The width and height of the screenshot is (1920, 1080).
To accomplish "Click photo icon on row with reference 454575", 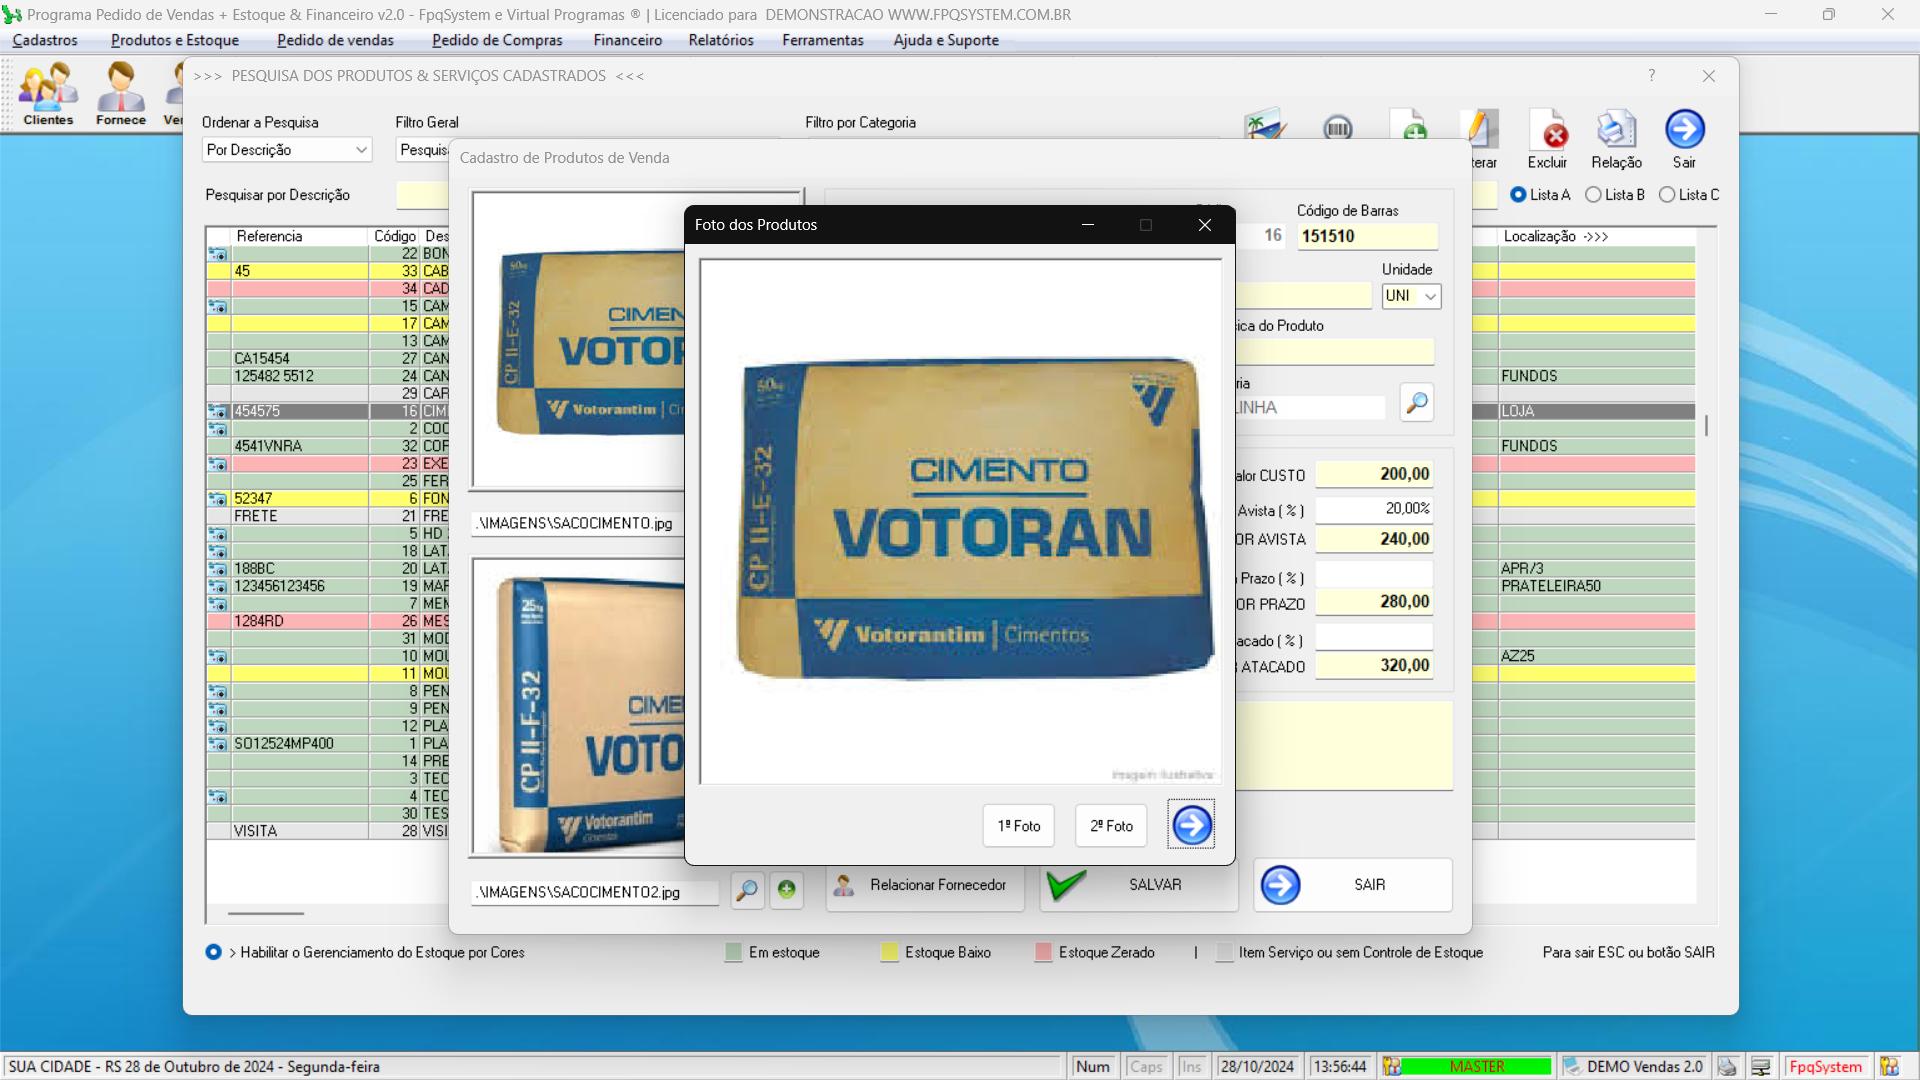I will pyautogui.click(x=217, y=411).
